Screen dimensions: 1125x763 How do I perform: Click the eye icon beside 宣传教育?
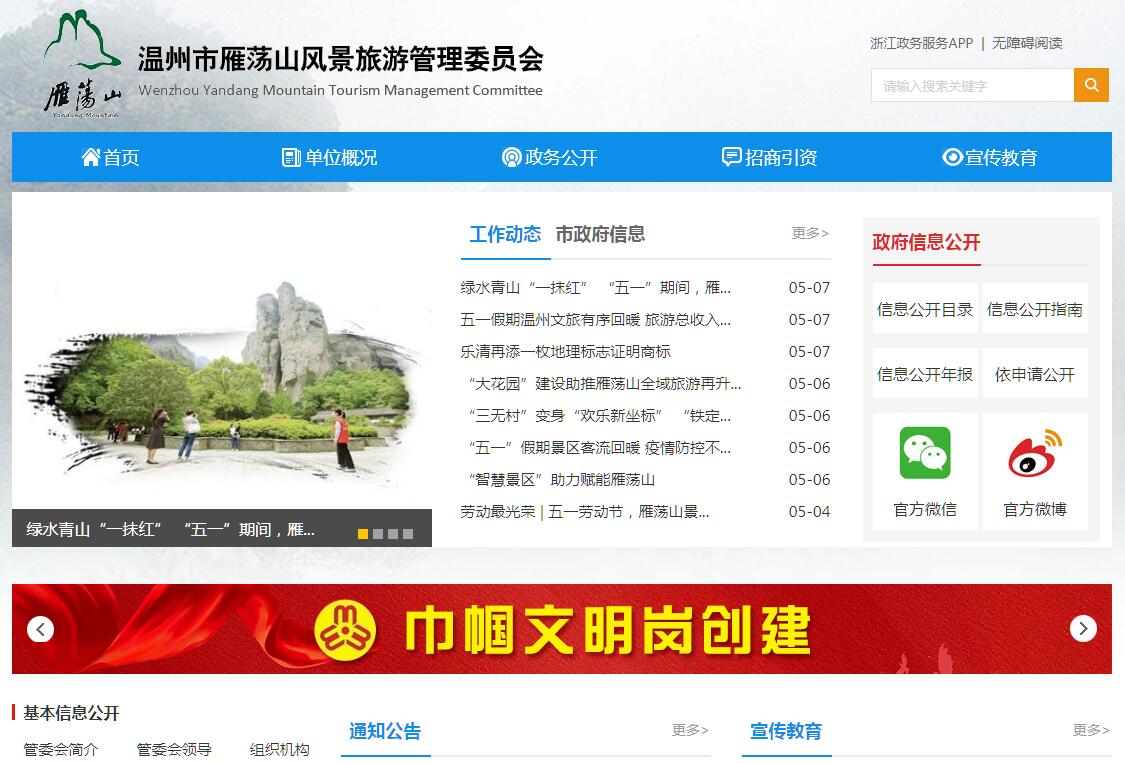tap(952, 157)
